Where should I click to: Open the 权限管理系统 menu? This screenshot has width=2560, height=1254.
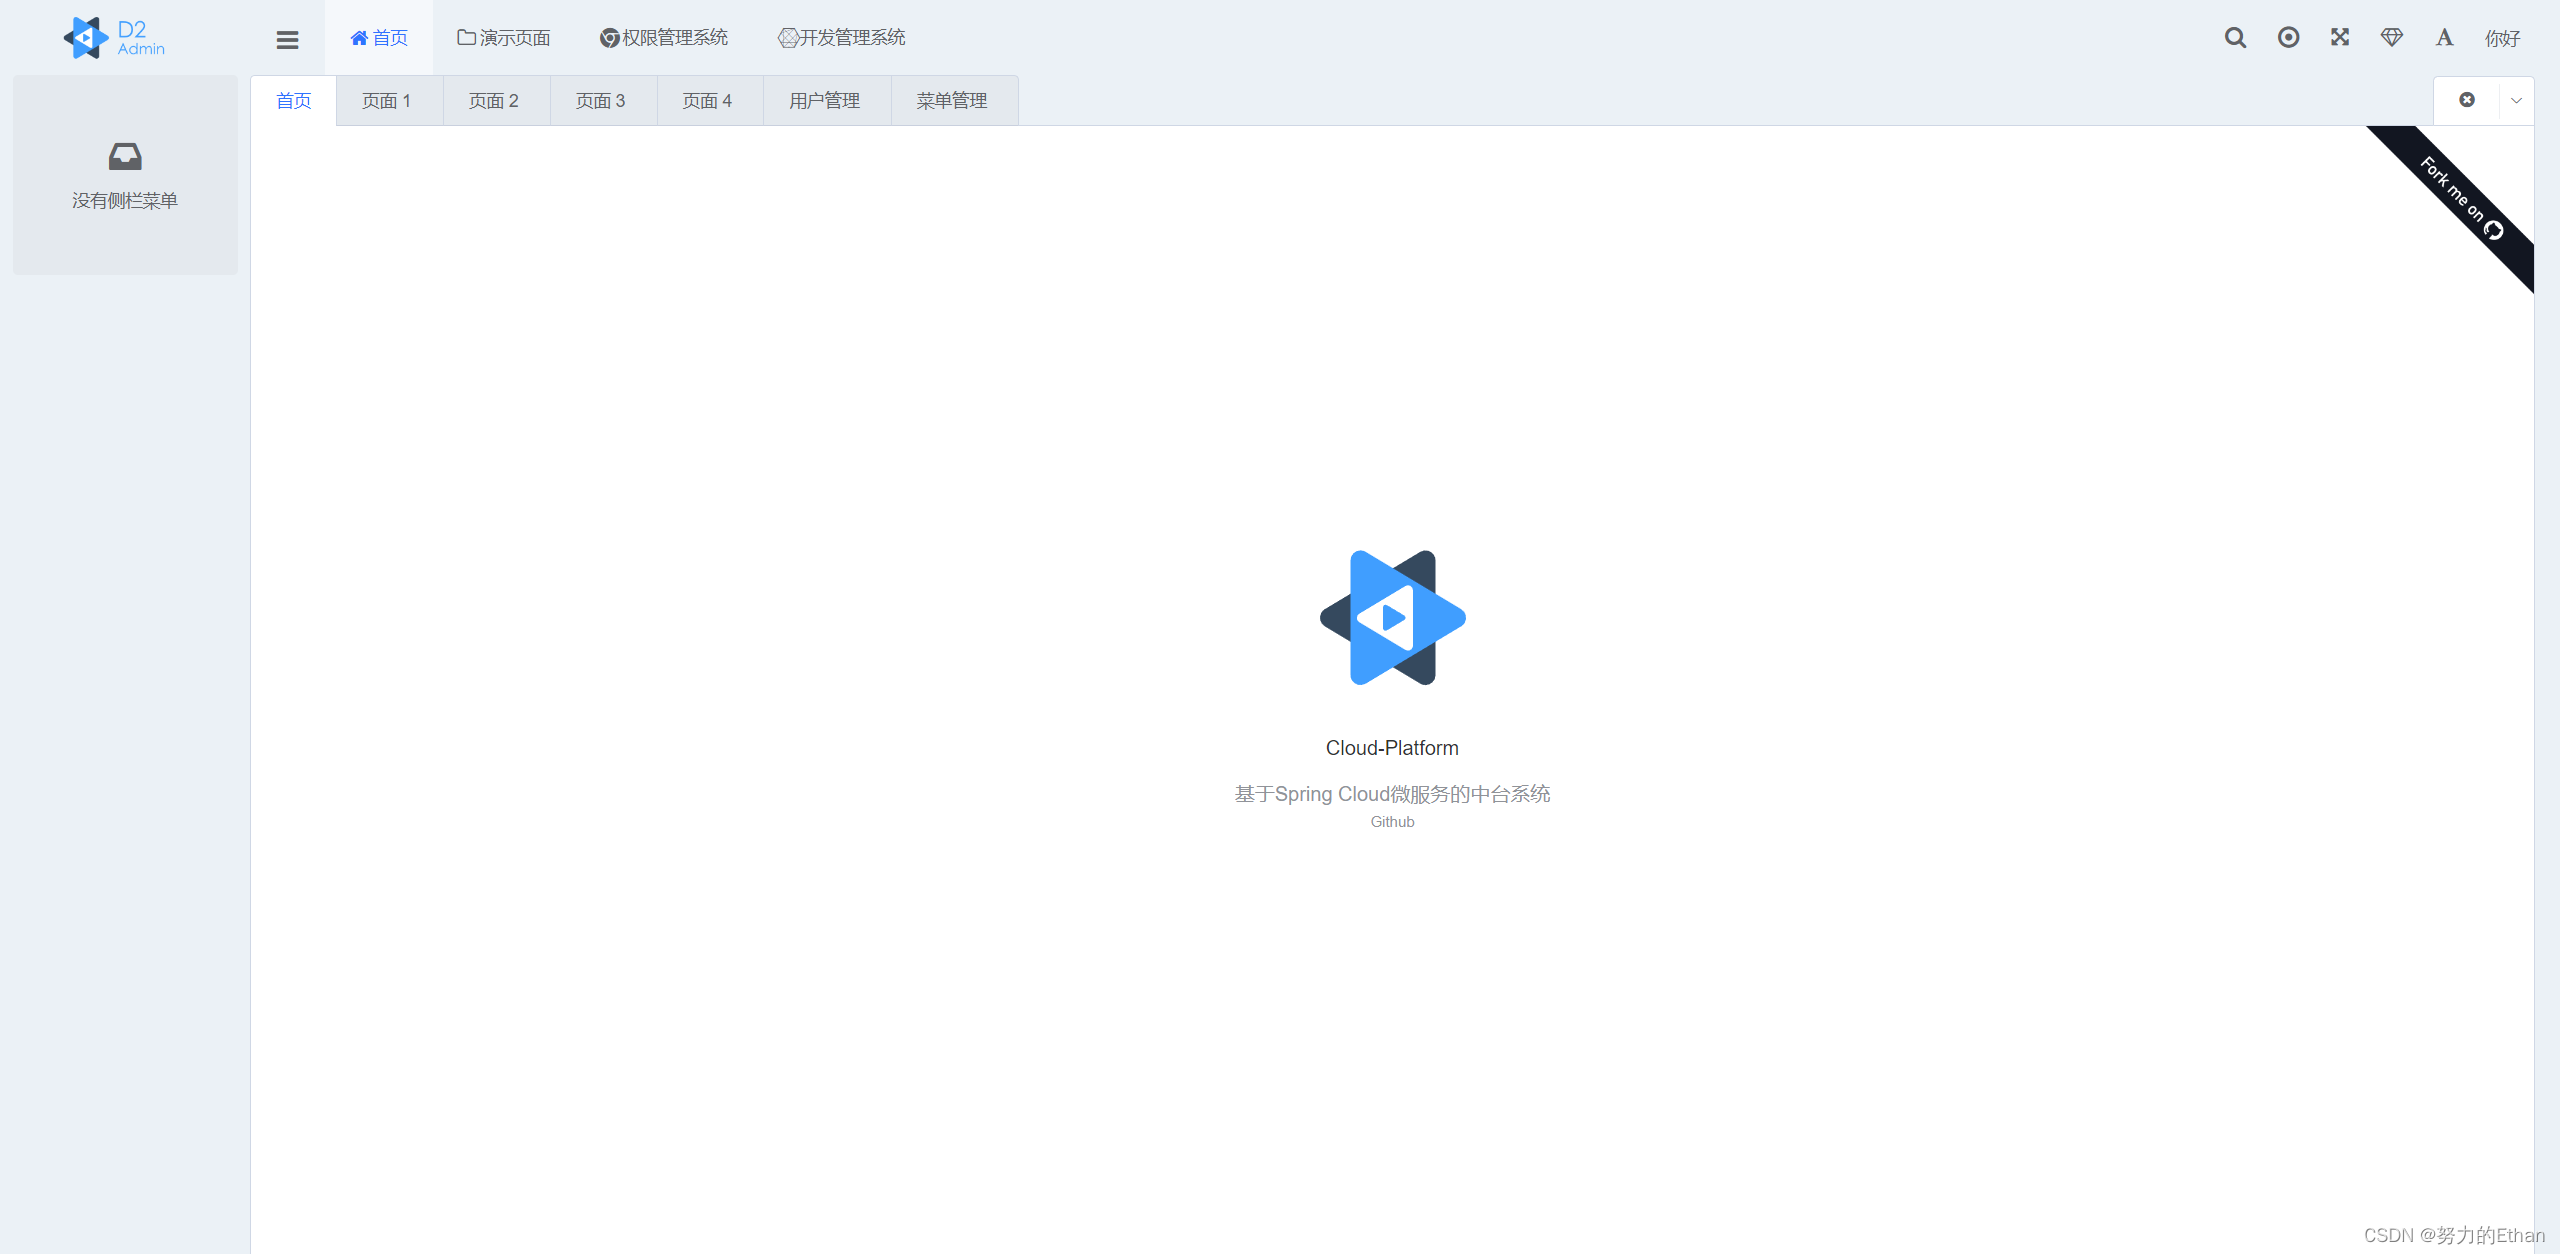664,38
